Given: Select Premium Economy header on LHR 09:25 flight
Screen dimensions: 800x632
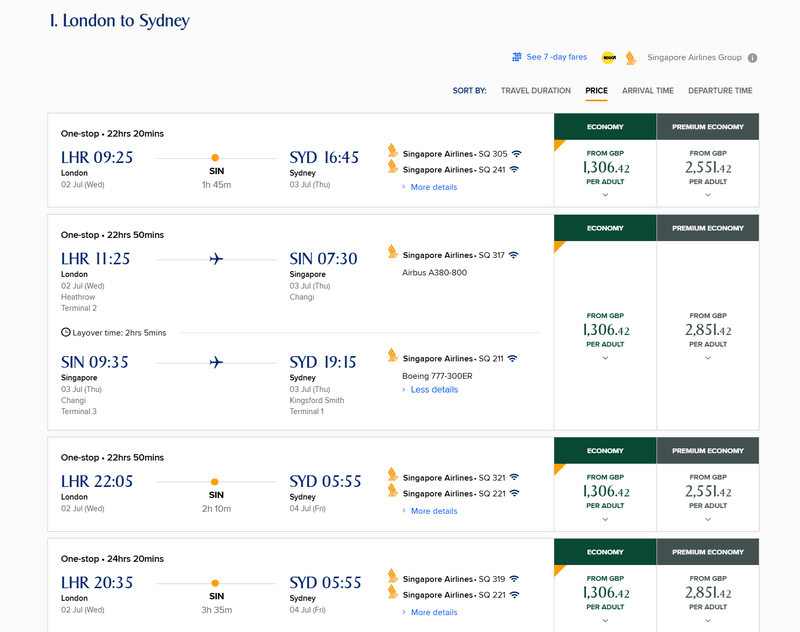Looking at the screenshot, I should (x=708, y=127).
